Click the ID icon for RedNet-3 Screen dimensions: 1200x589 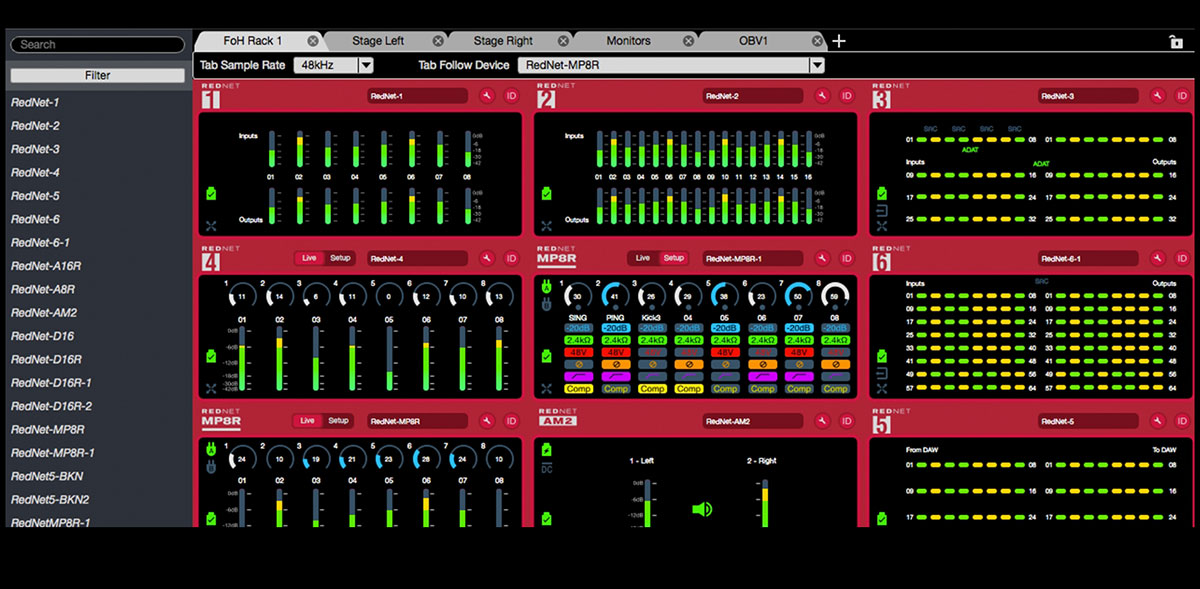[x=1182, y=96]
